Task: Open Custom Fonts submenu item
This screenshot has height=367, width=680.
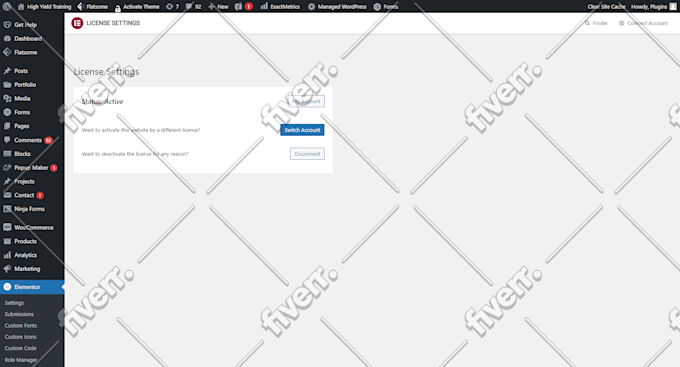Action: (21, 325)
